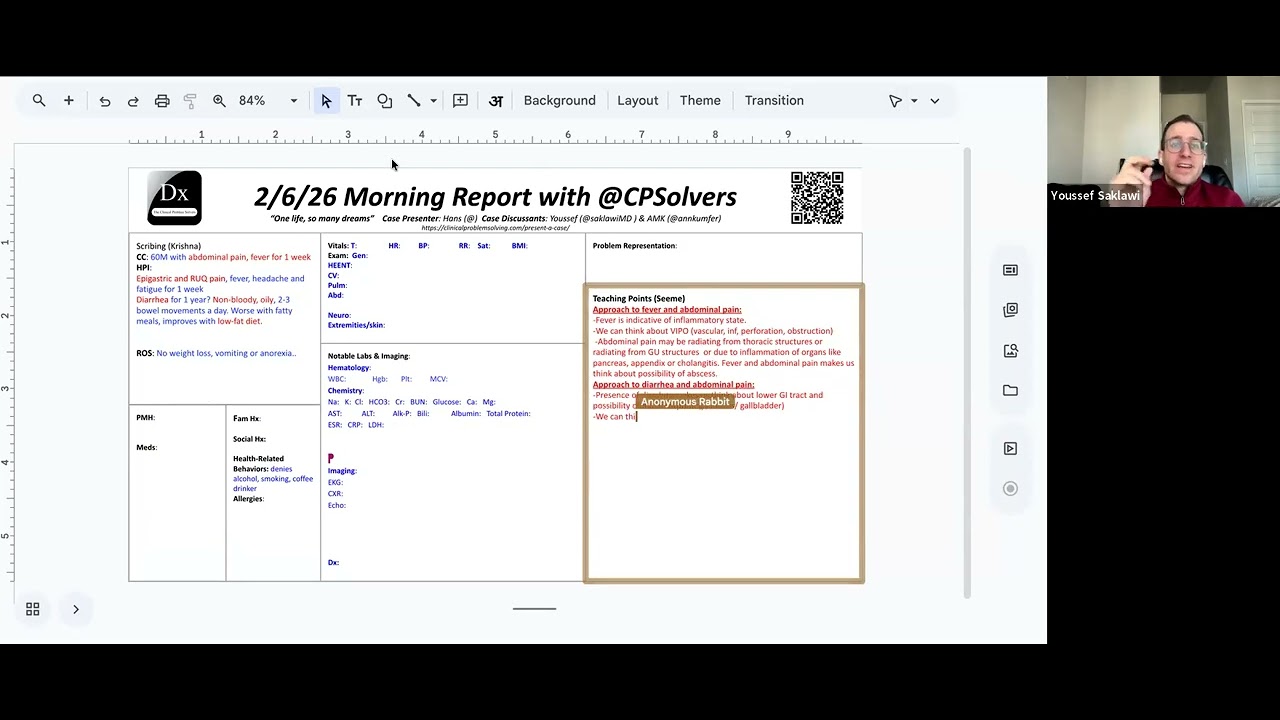This screenshot has height=720, width=1280.
Task: Select the line tool
Action: click(414, 101)
